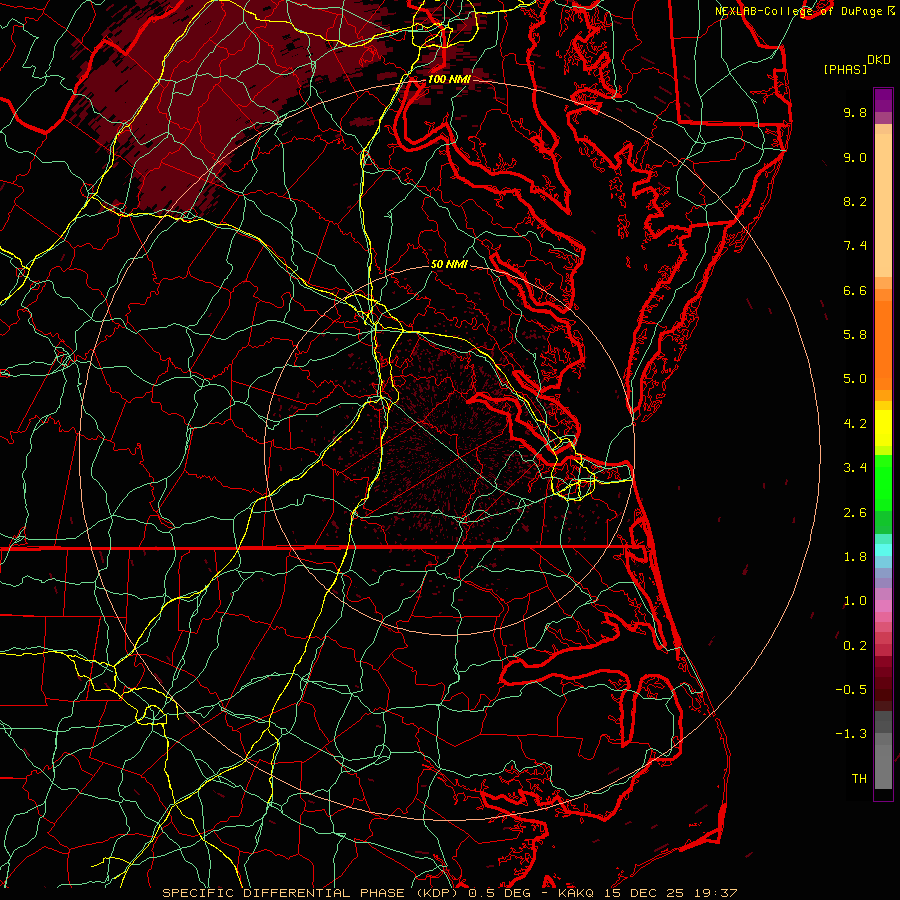Image resolution: width=900 pixels, height=900 pixels.
Task: Click the KAKQ station identifier in caption
Action: (577, 893)
